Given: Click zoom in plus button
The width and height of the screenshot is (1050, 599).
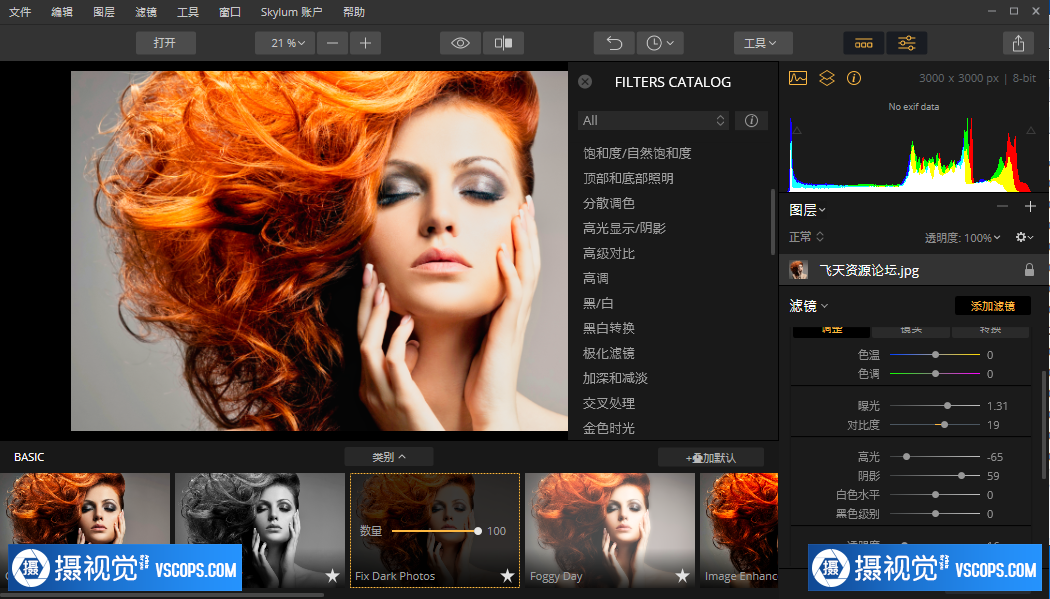Looking at the screenshot, I should pos(365,43).
